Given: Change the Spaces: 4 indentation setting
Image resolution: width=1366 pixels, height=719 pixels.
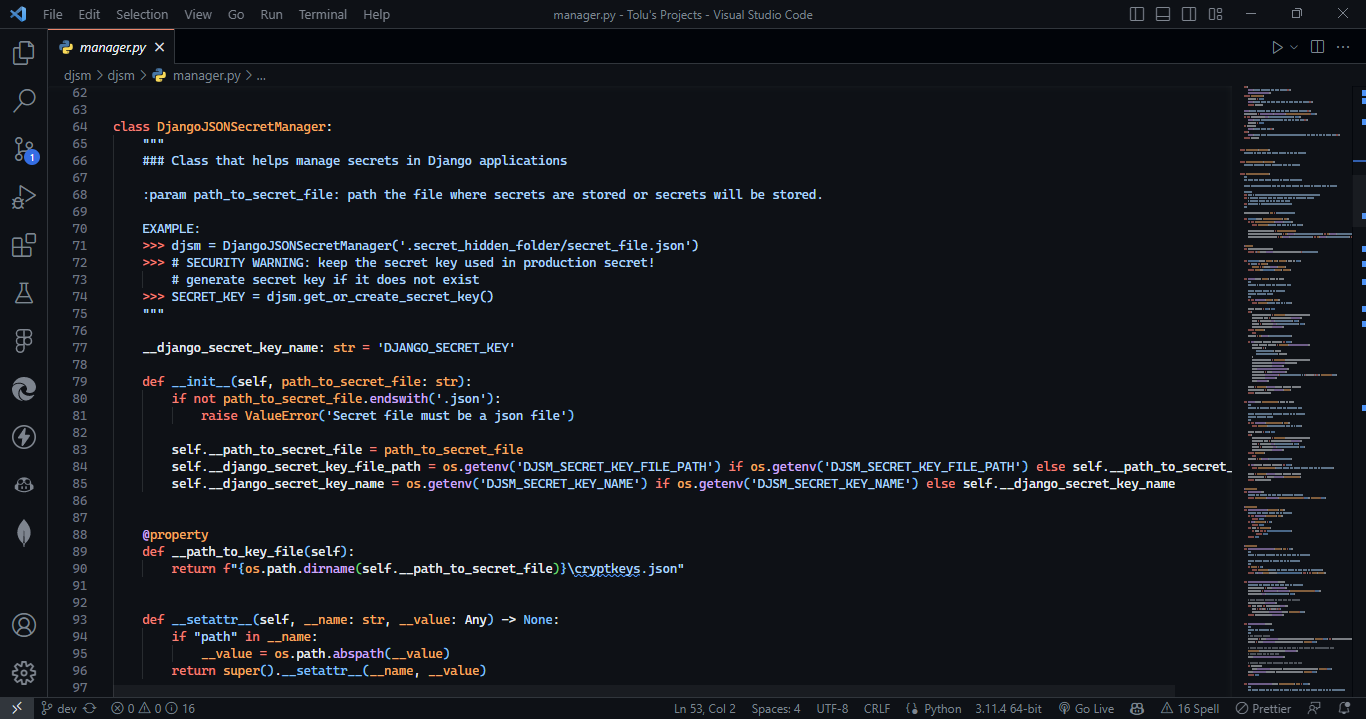Looking at the screenshot, I should pyautogui.click(x=776, y=708).
